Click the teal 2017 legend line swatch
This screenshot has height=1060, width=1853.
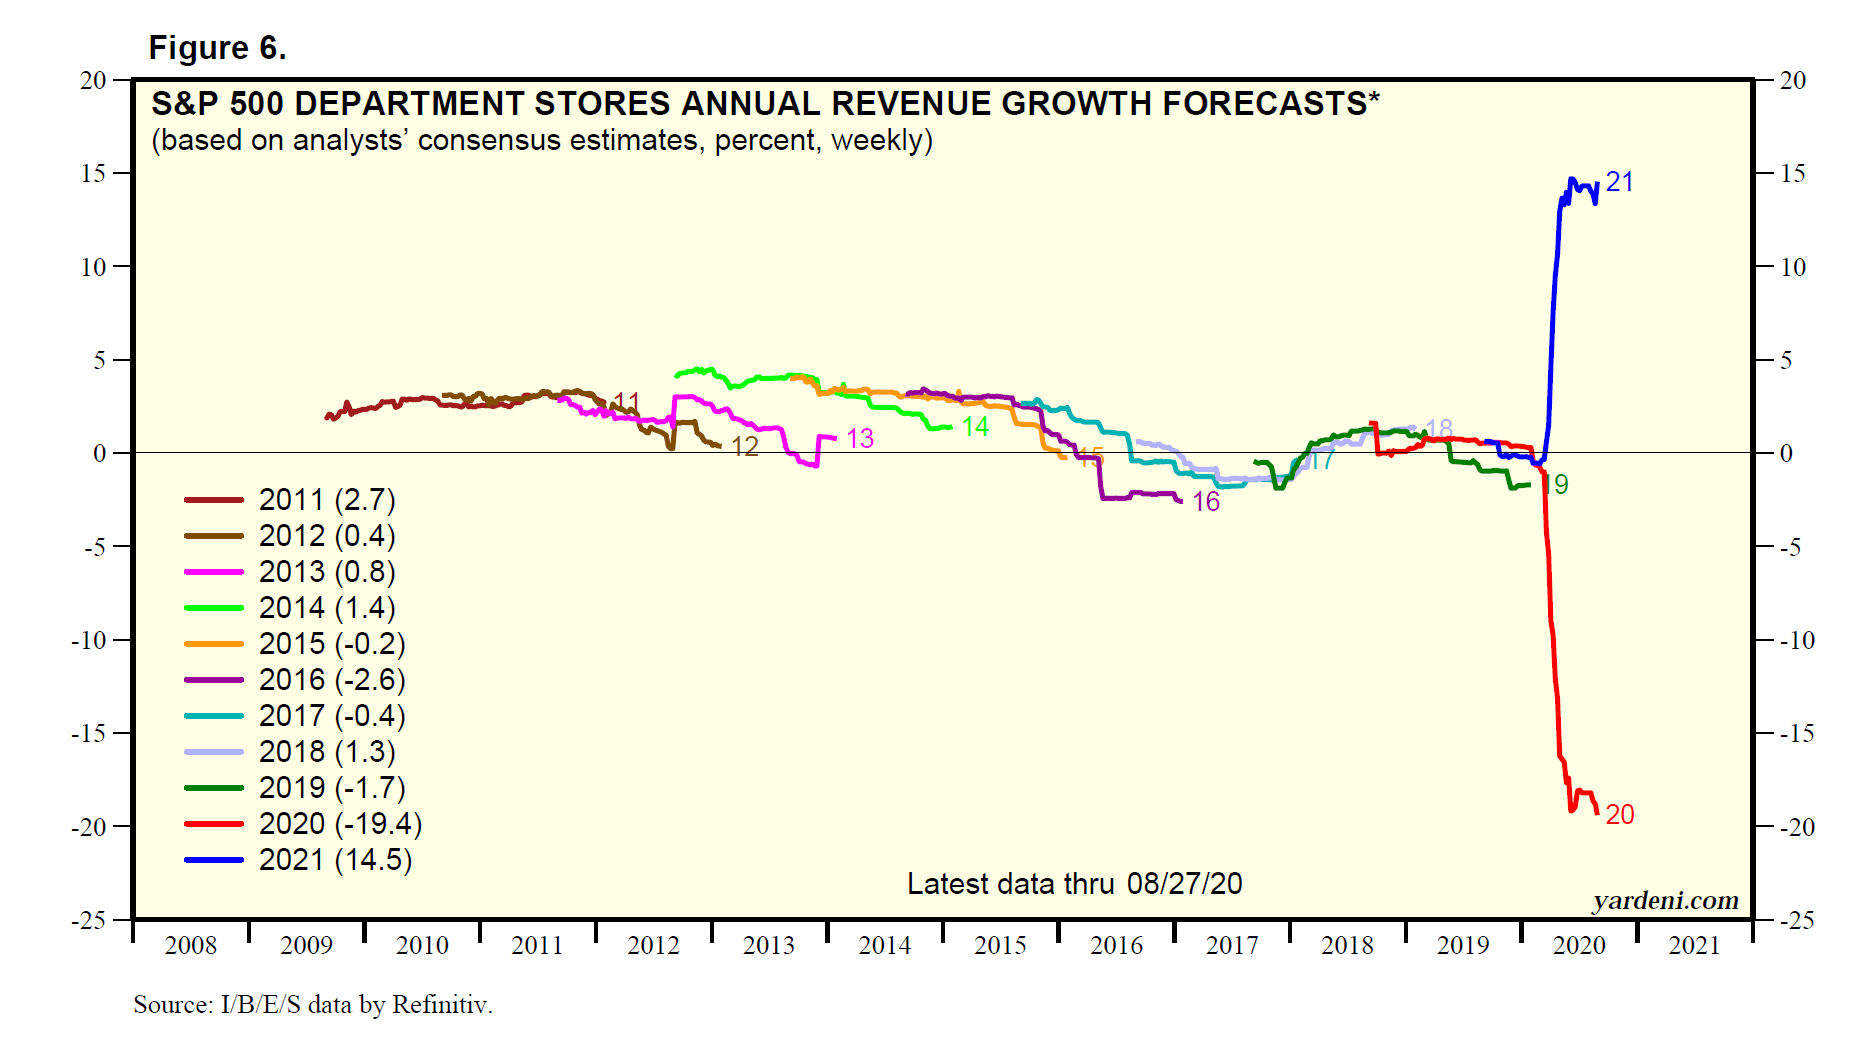click(213, 716)
